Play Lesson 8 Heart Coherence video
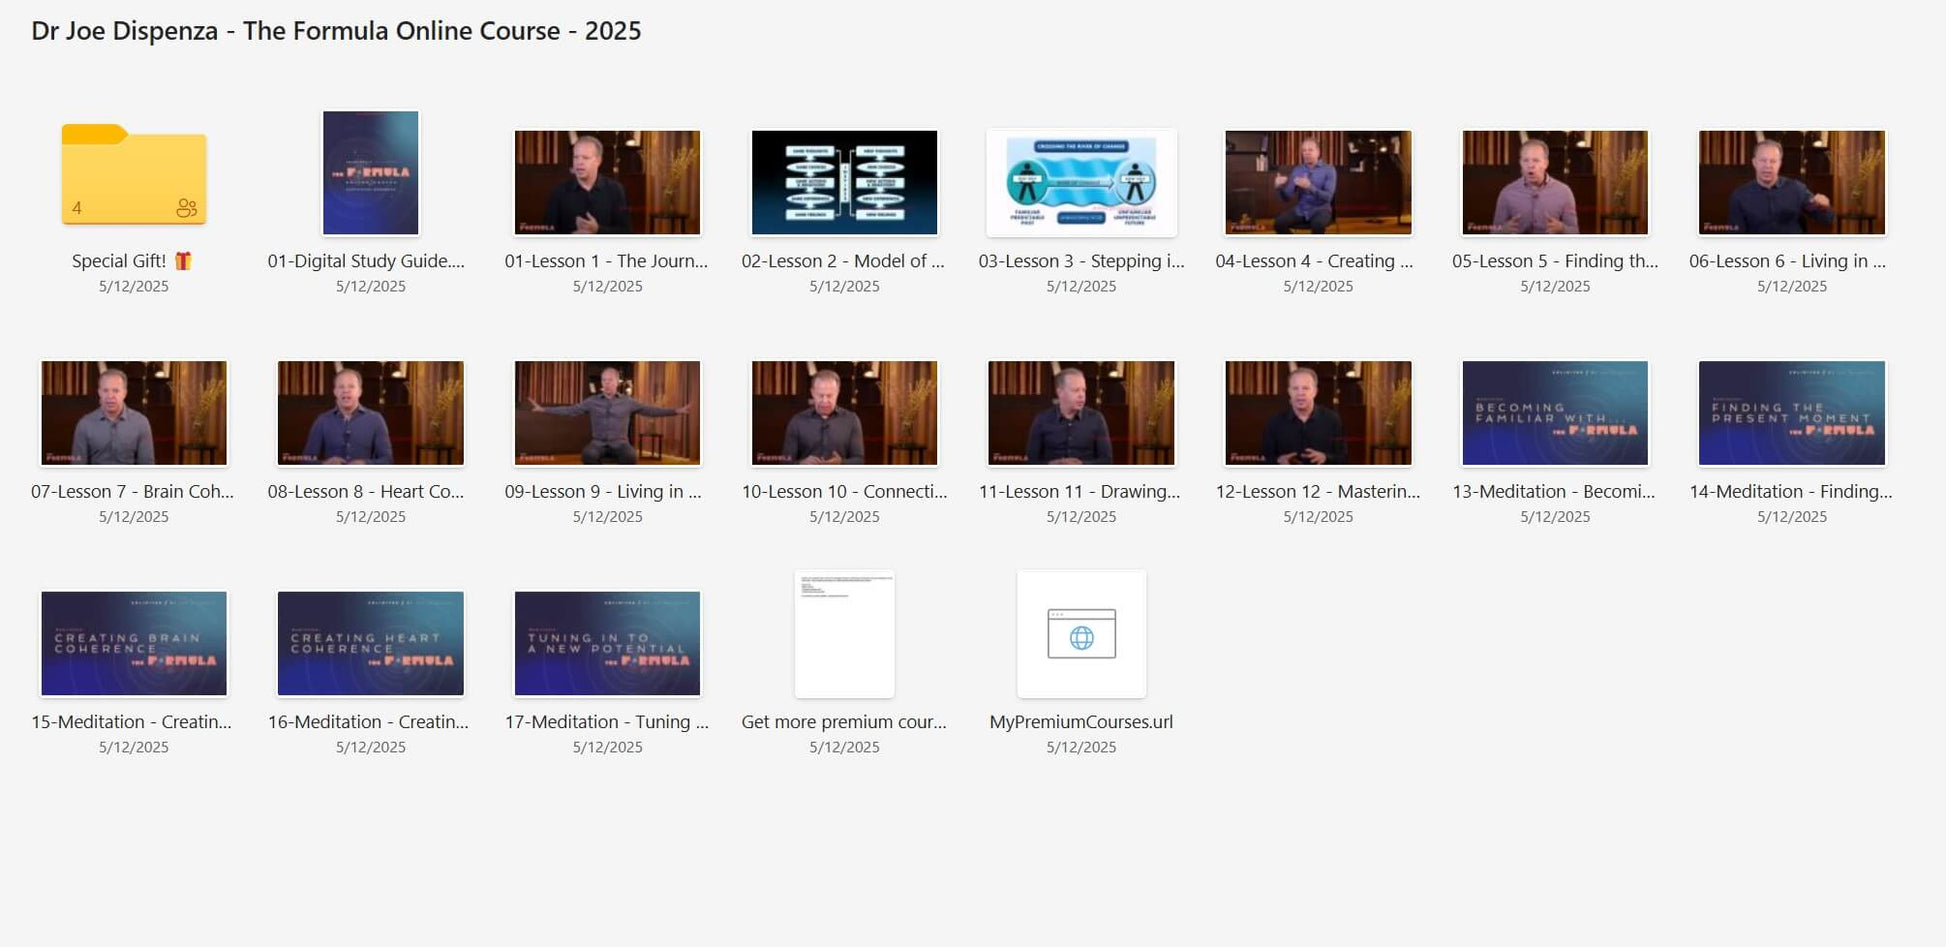Screen dimensions: 1946x947 click(x=370, y=413)
